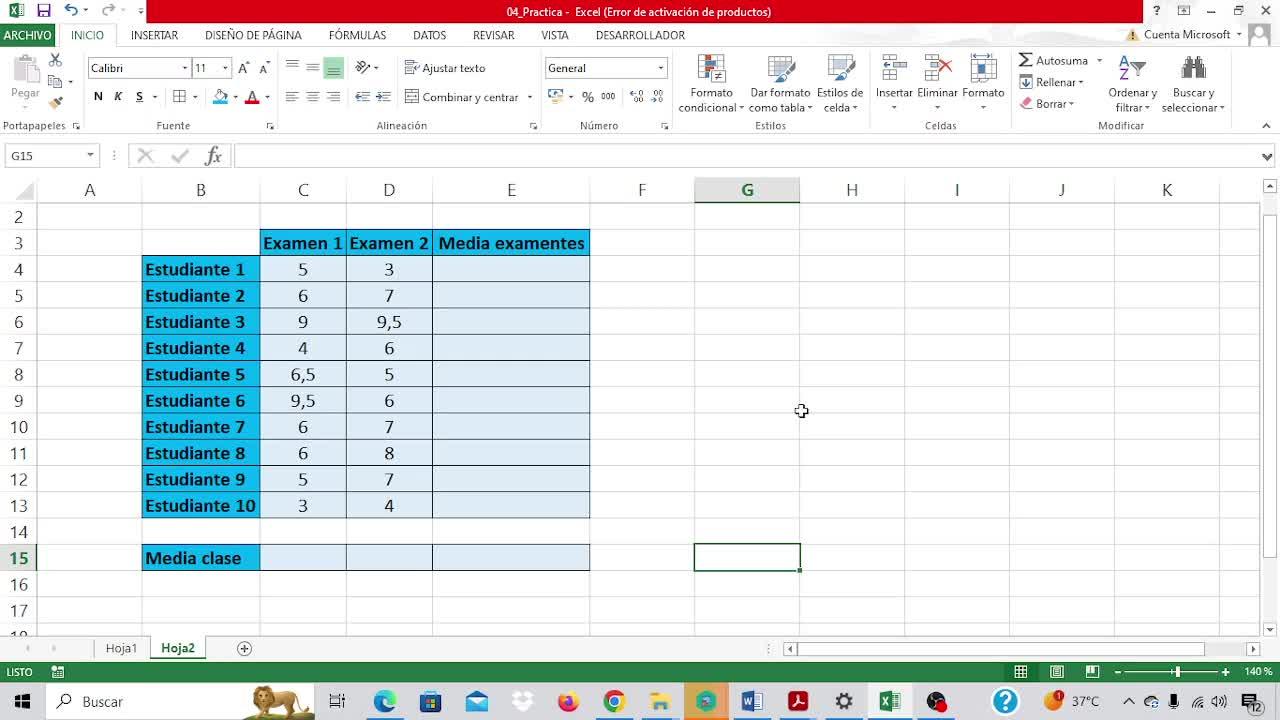Save the workbook from the quick access toolbar
The width and height of the screenshot is (1280, 720).
coord(43,11)
